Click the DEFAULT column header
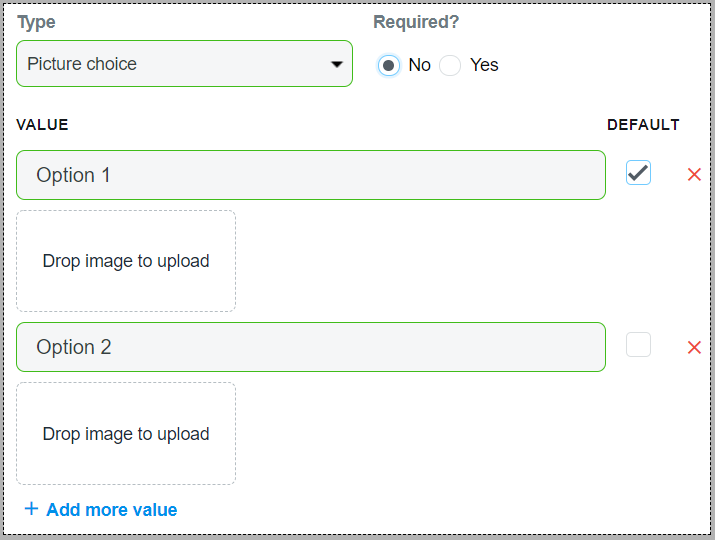 [x=643, y=125]
